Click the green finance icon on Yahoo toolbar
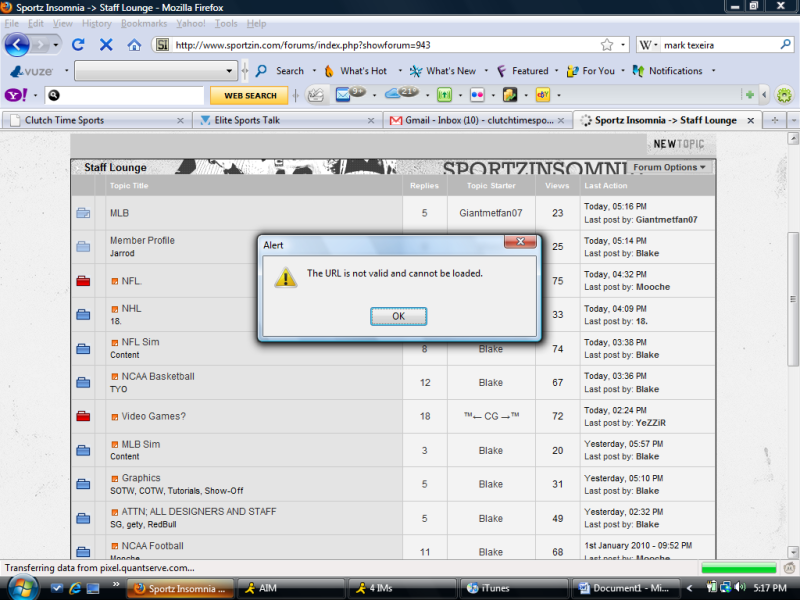The width and height of the screenshot is (800, 600). 444,95
